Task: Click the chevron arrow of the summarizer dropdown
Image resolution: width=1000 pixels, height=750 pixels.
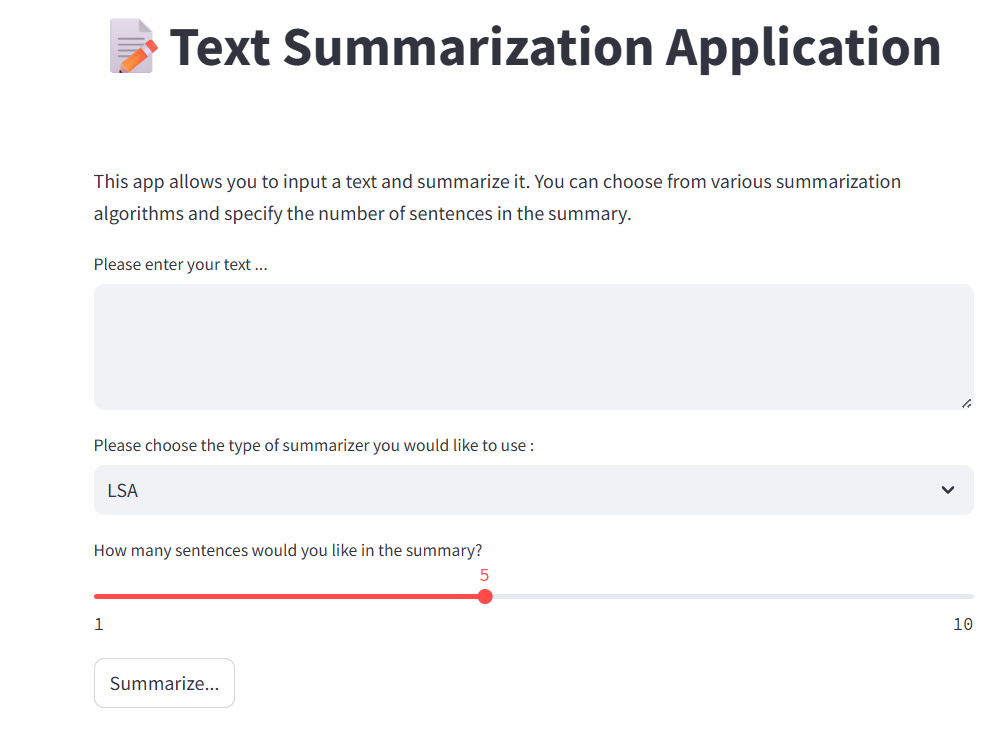Action: tap(948, 490)
